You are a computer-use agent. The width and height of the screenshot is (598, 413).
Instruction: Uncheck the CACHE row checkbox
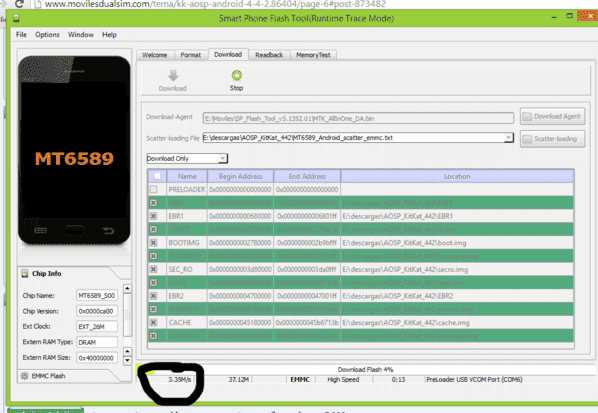pos(153,323)
